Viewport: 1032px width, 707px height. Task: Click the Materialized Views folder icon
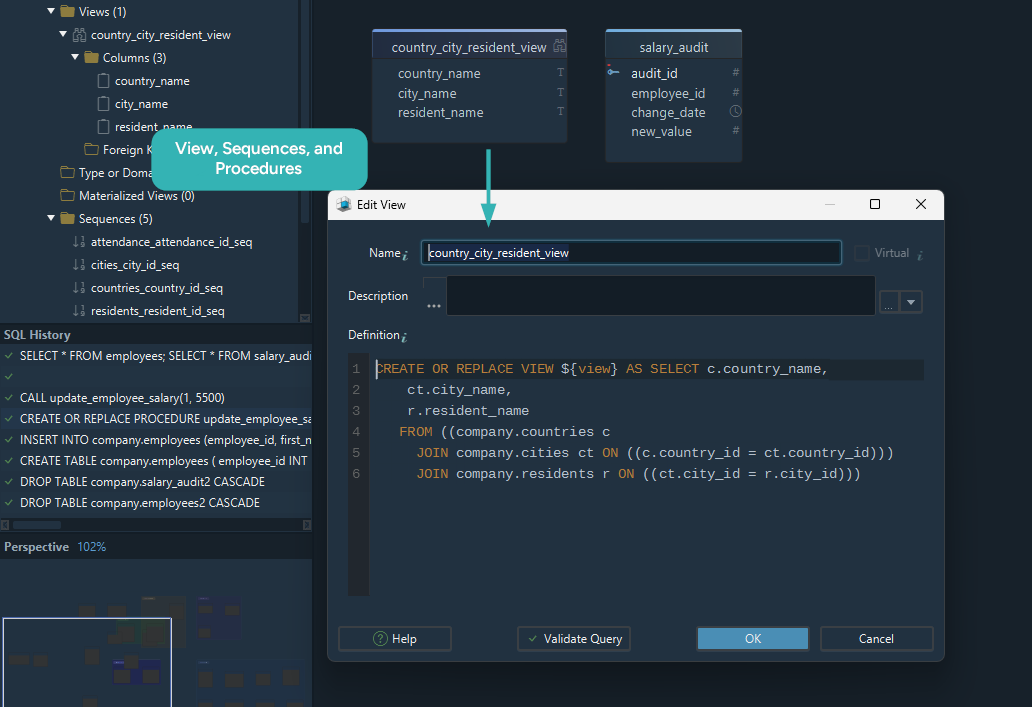click(x=67, y=195)
